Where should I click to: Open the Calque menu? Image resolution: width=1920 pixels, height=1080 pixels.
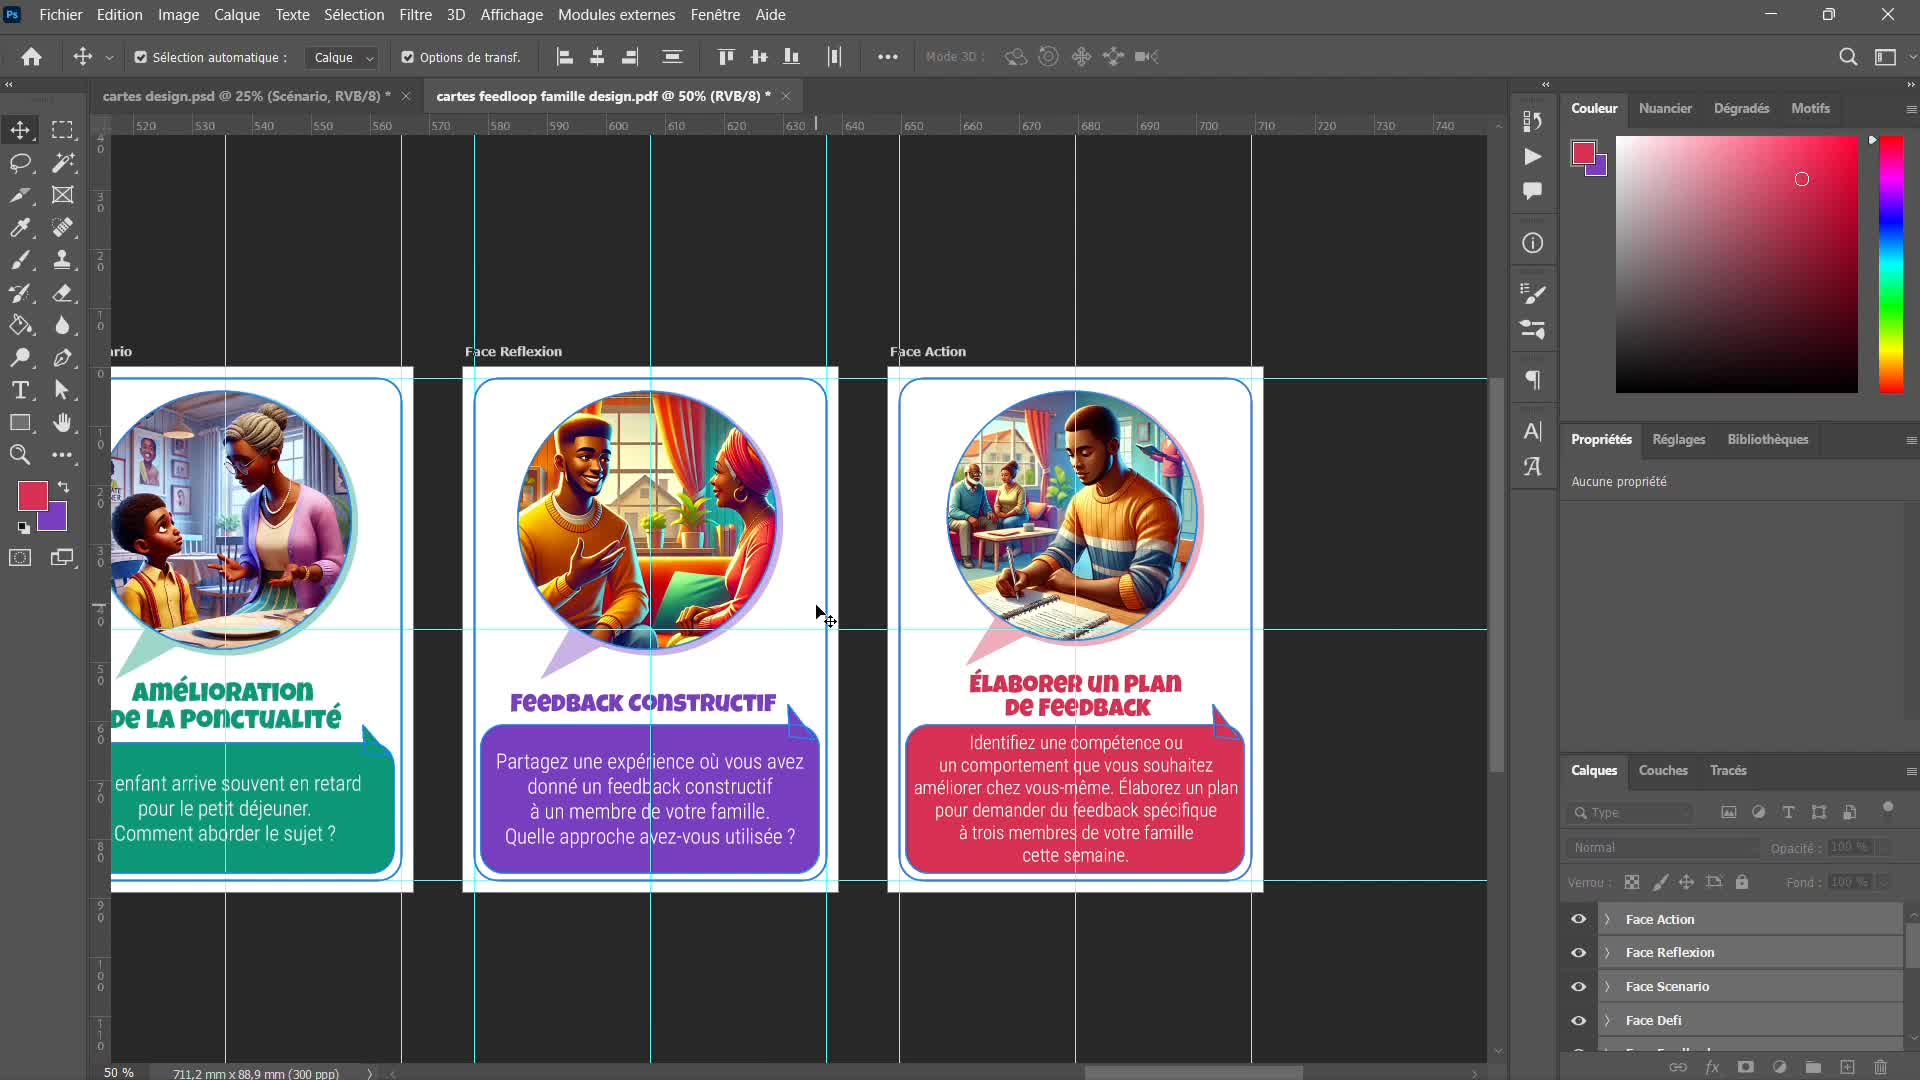click(x=237, y=15)
